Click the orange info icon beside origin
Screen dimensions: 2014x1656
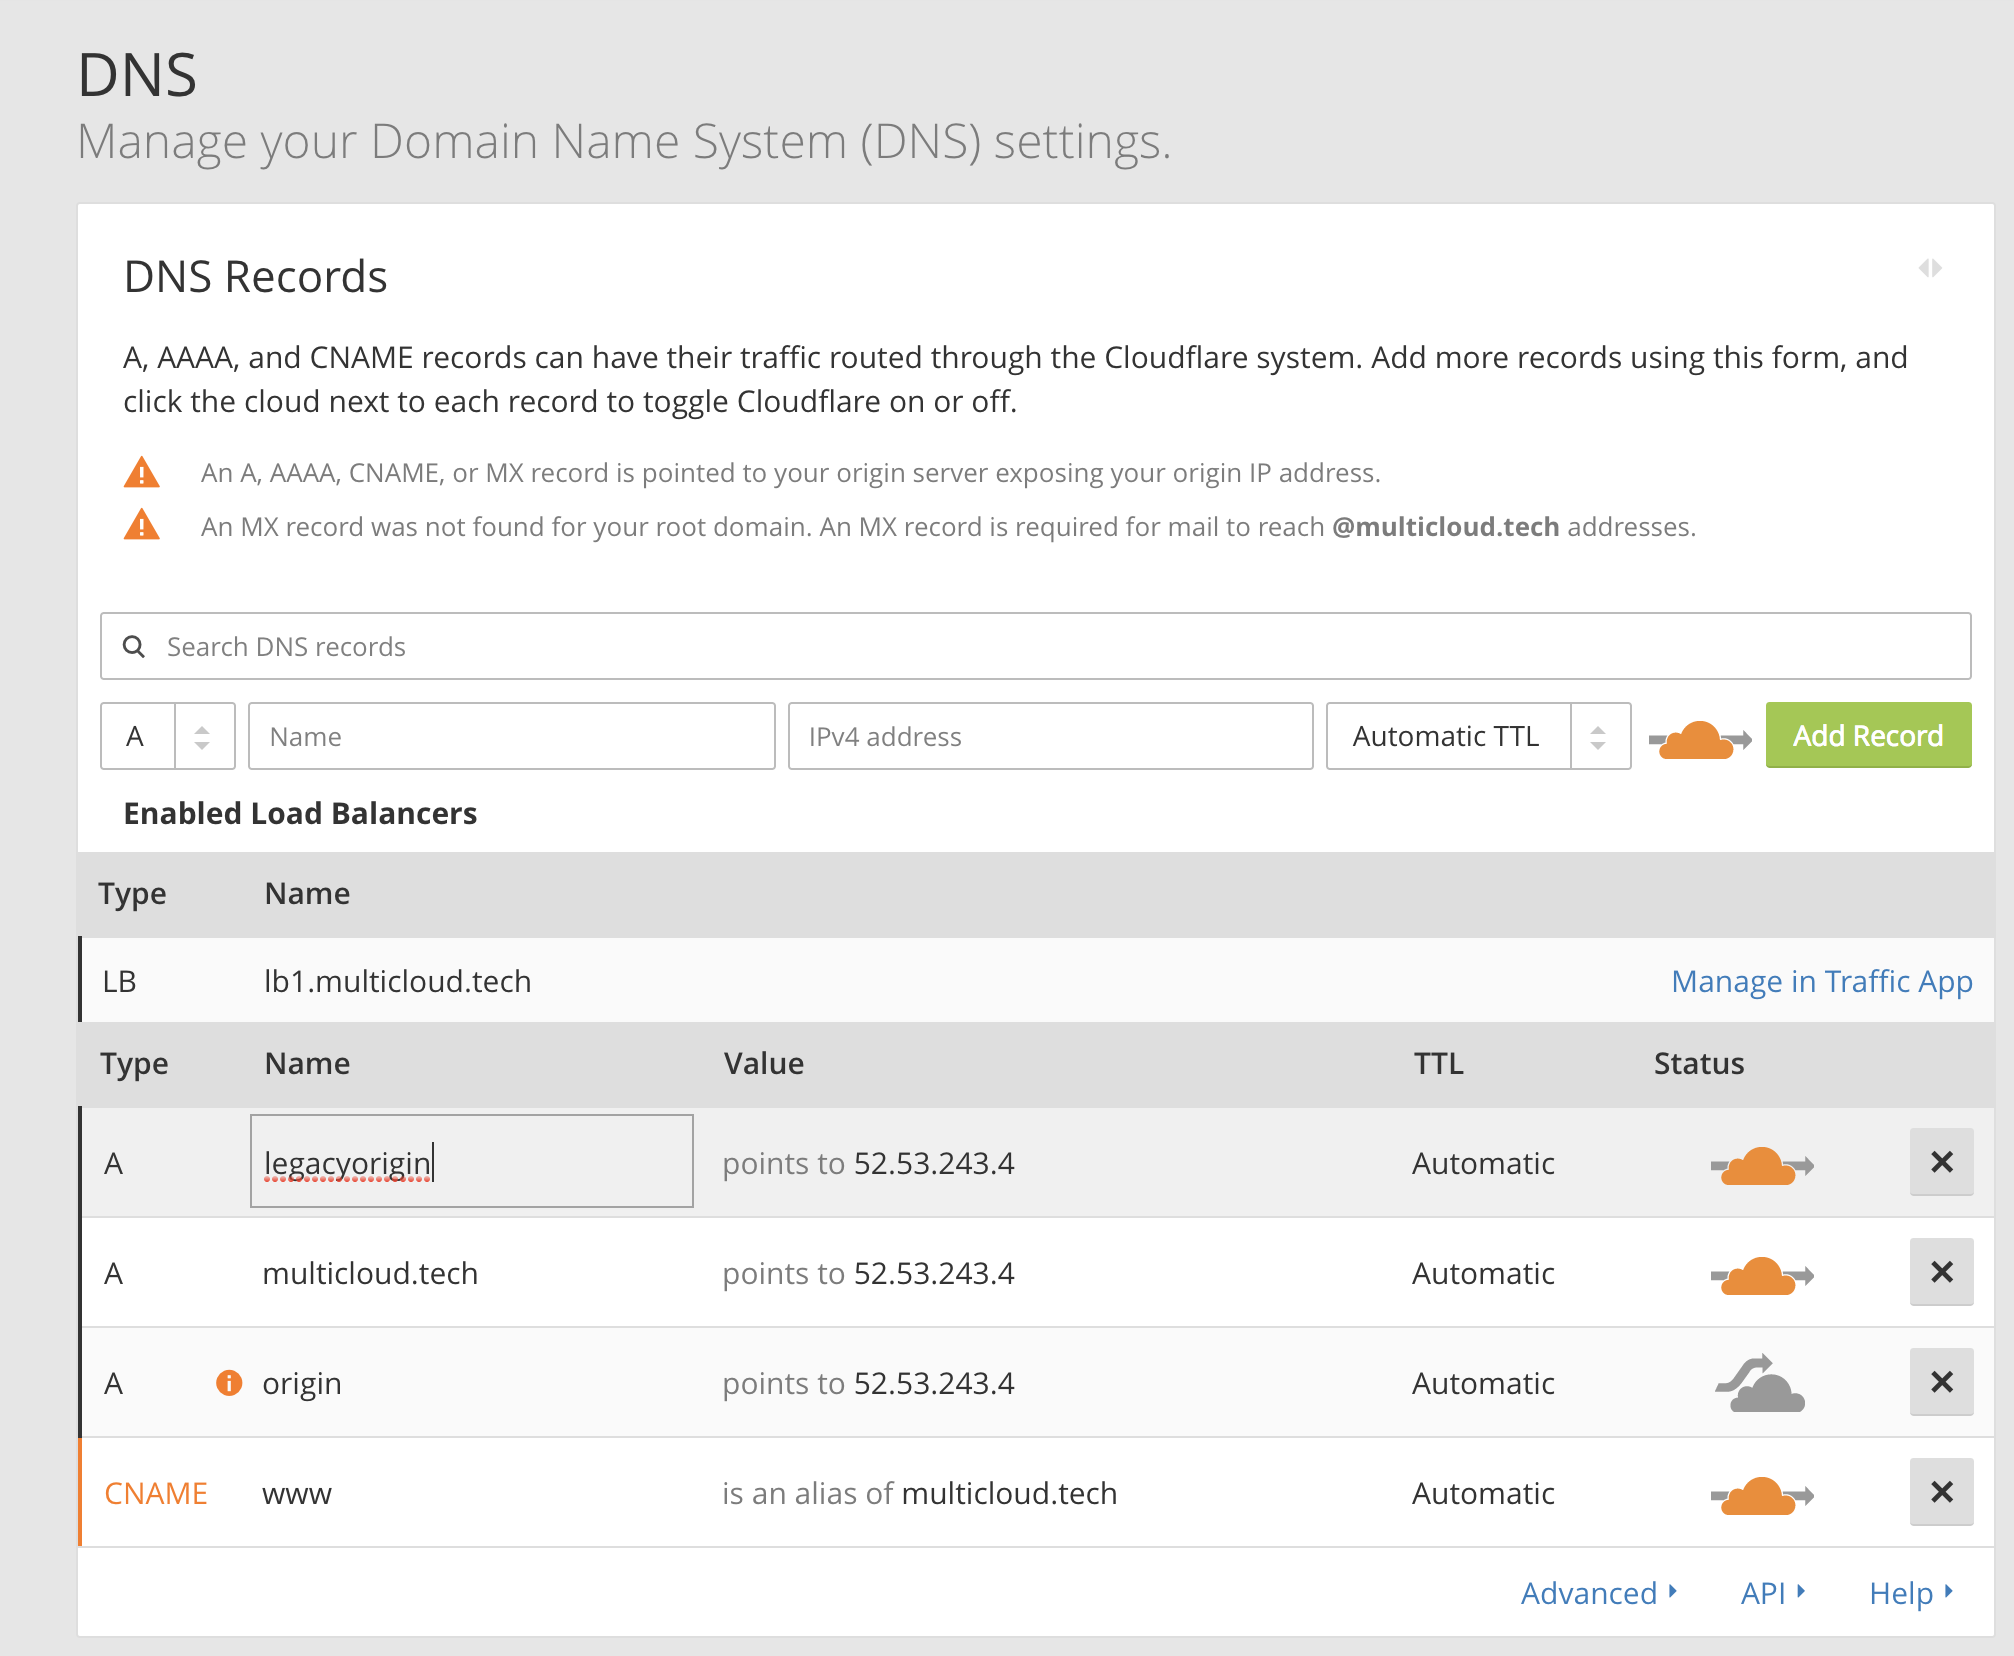pyautogui.click(x=229, y=1383)
